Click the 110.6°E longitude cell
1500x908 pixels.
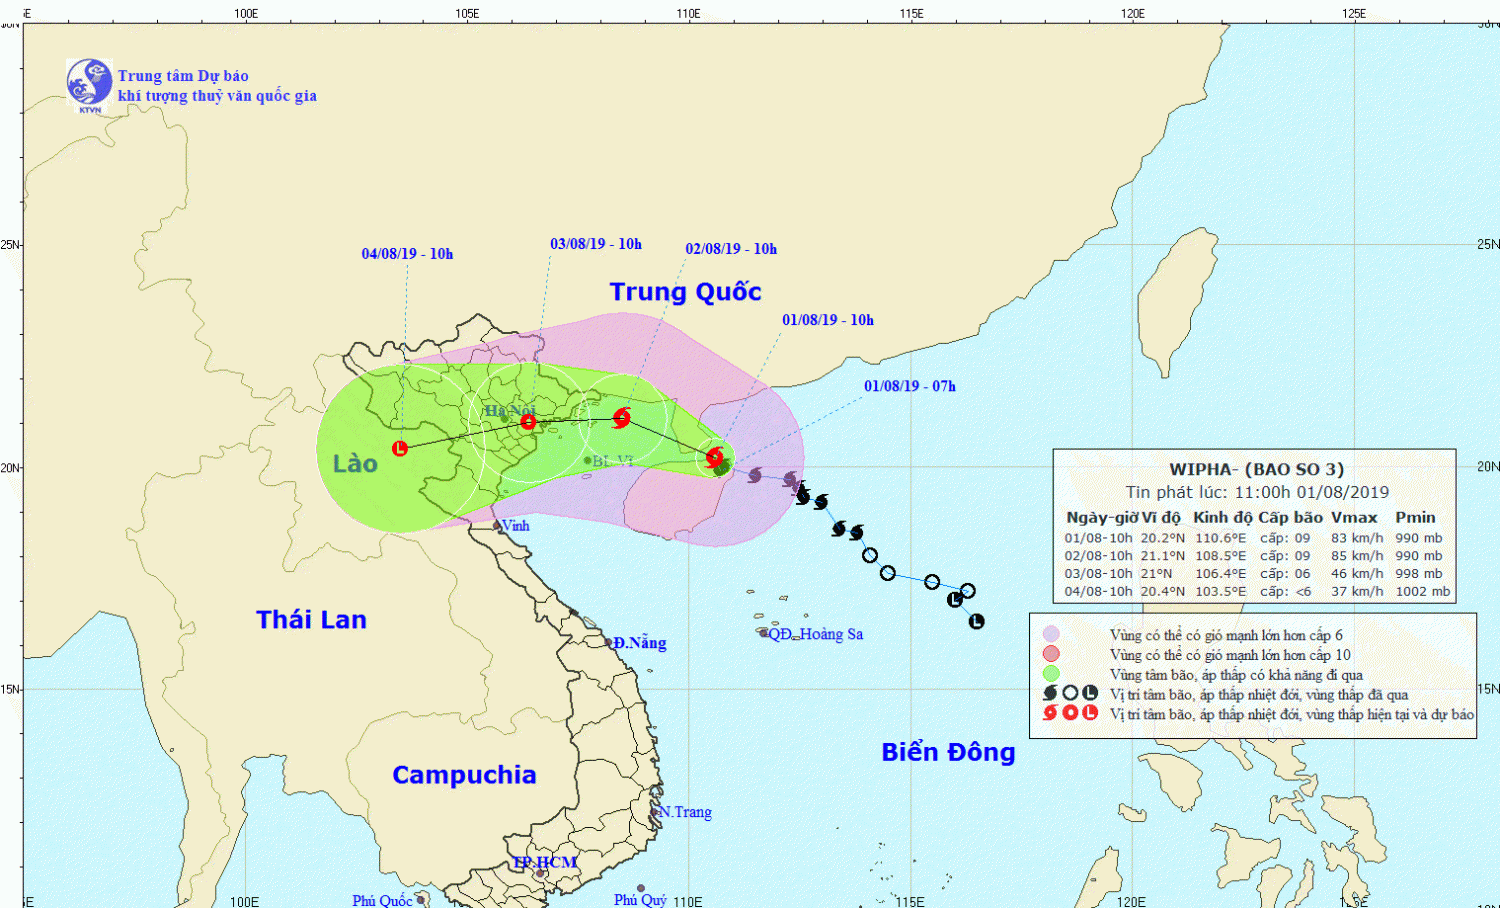pyautogui.click(x=1221, y=538)
